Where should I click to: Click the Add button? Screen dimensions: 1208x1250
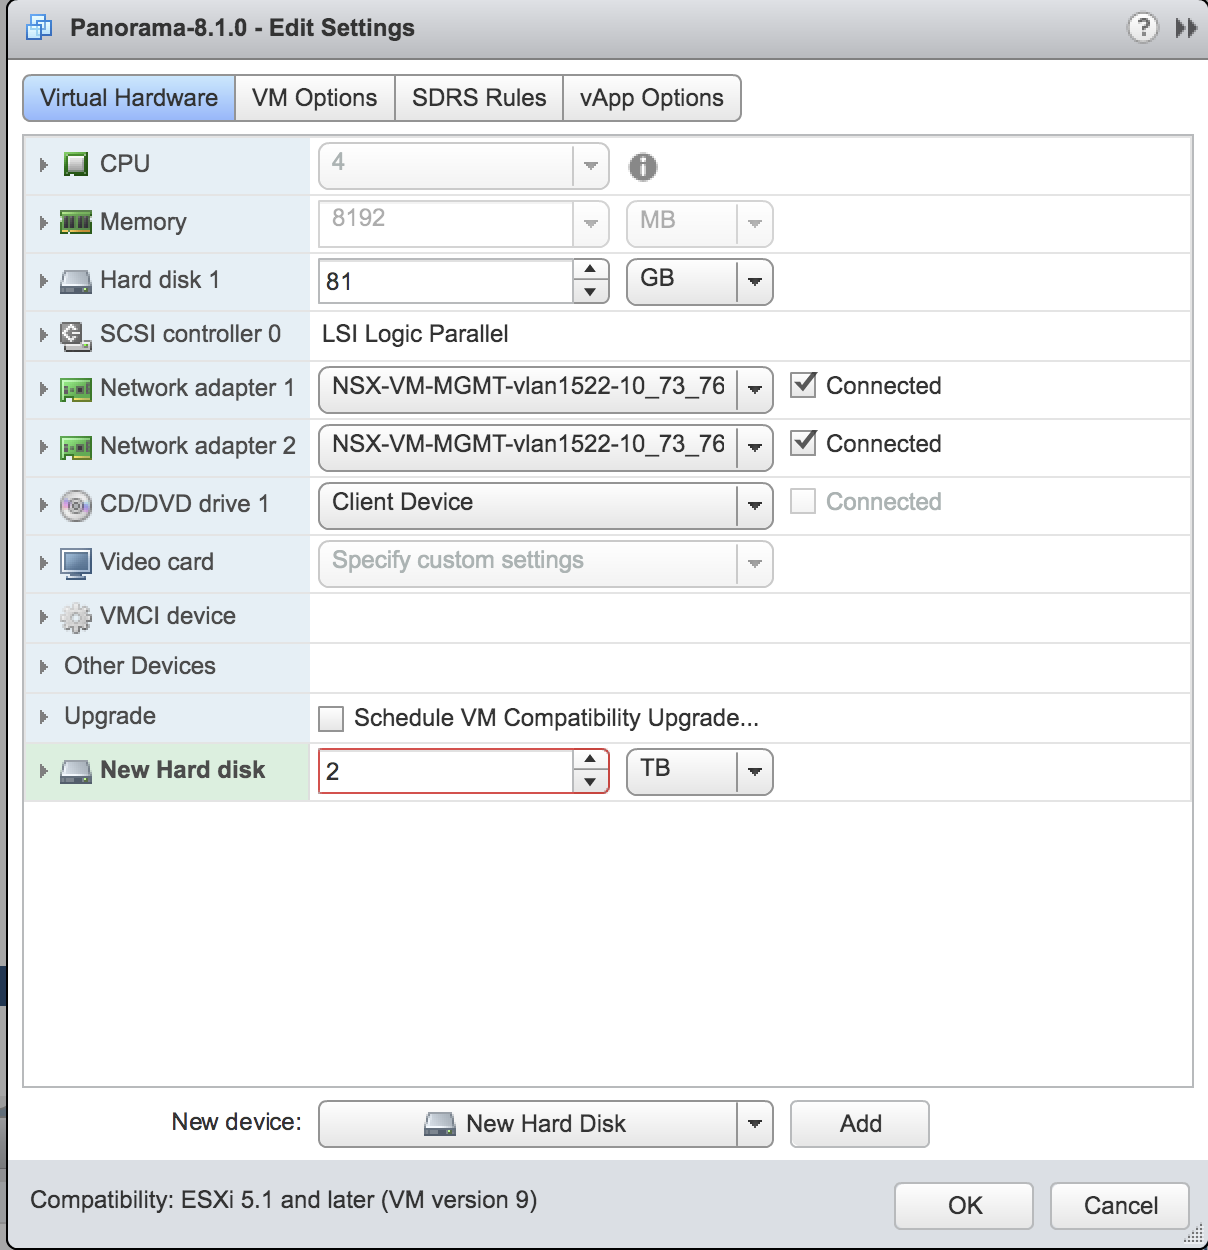[860, 1124]
